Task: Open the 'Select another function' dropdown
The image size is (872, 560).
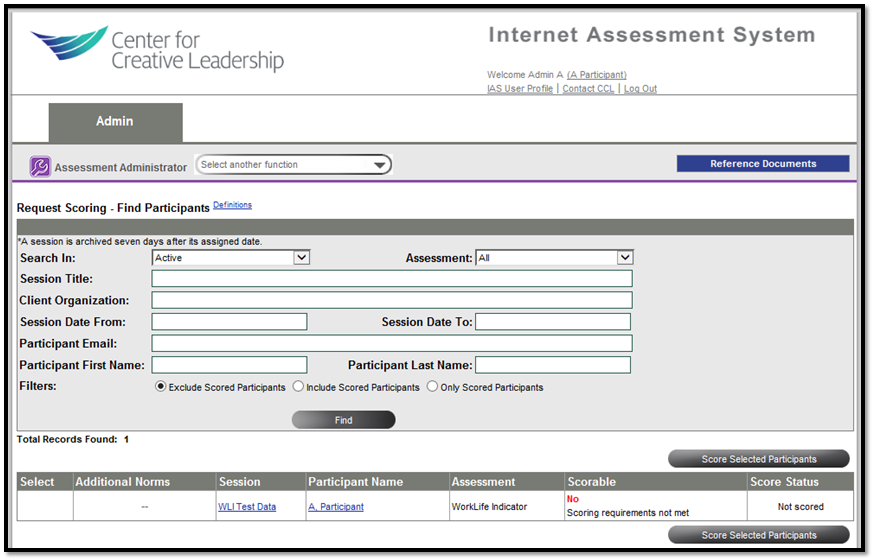Action: [293, 165]
